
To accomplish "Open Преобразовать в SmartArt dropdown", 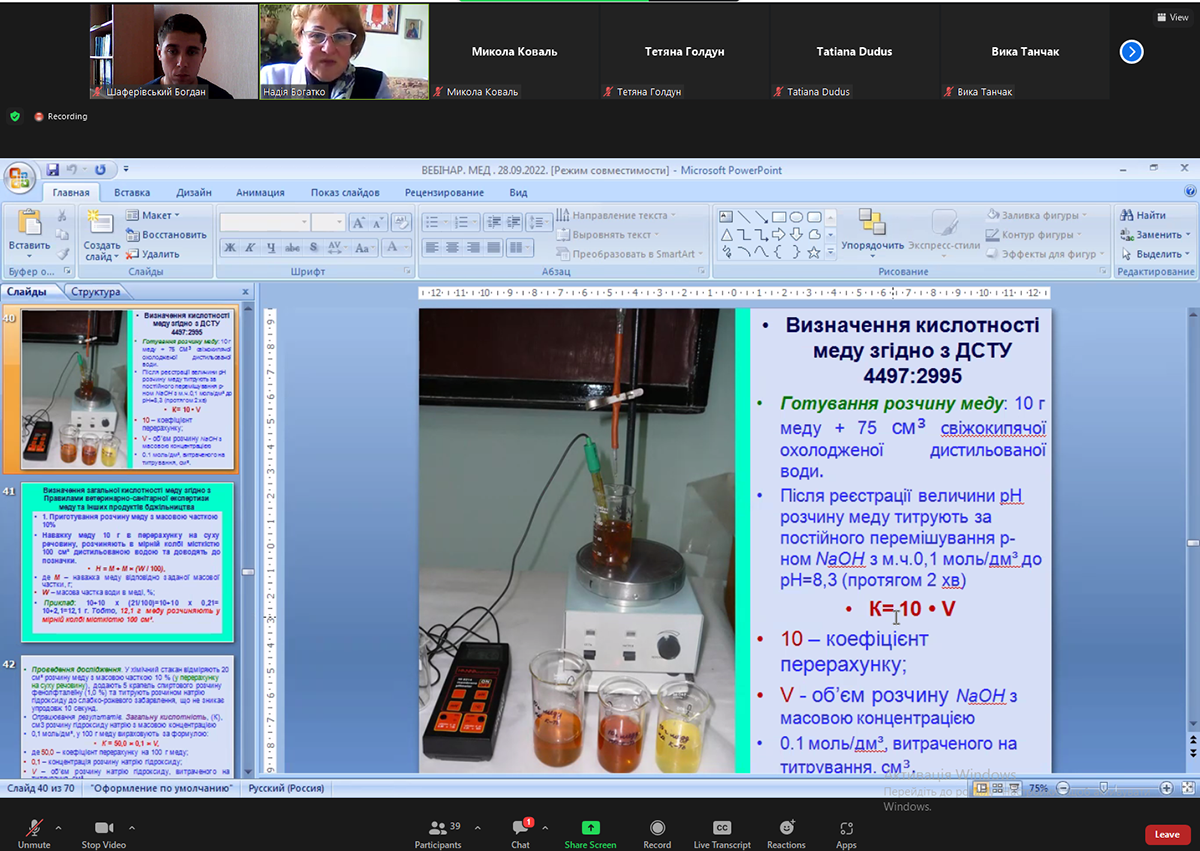I will tap(630, 254).
